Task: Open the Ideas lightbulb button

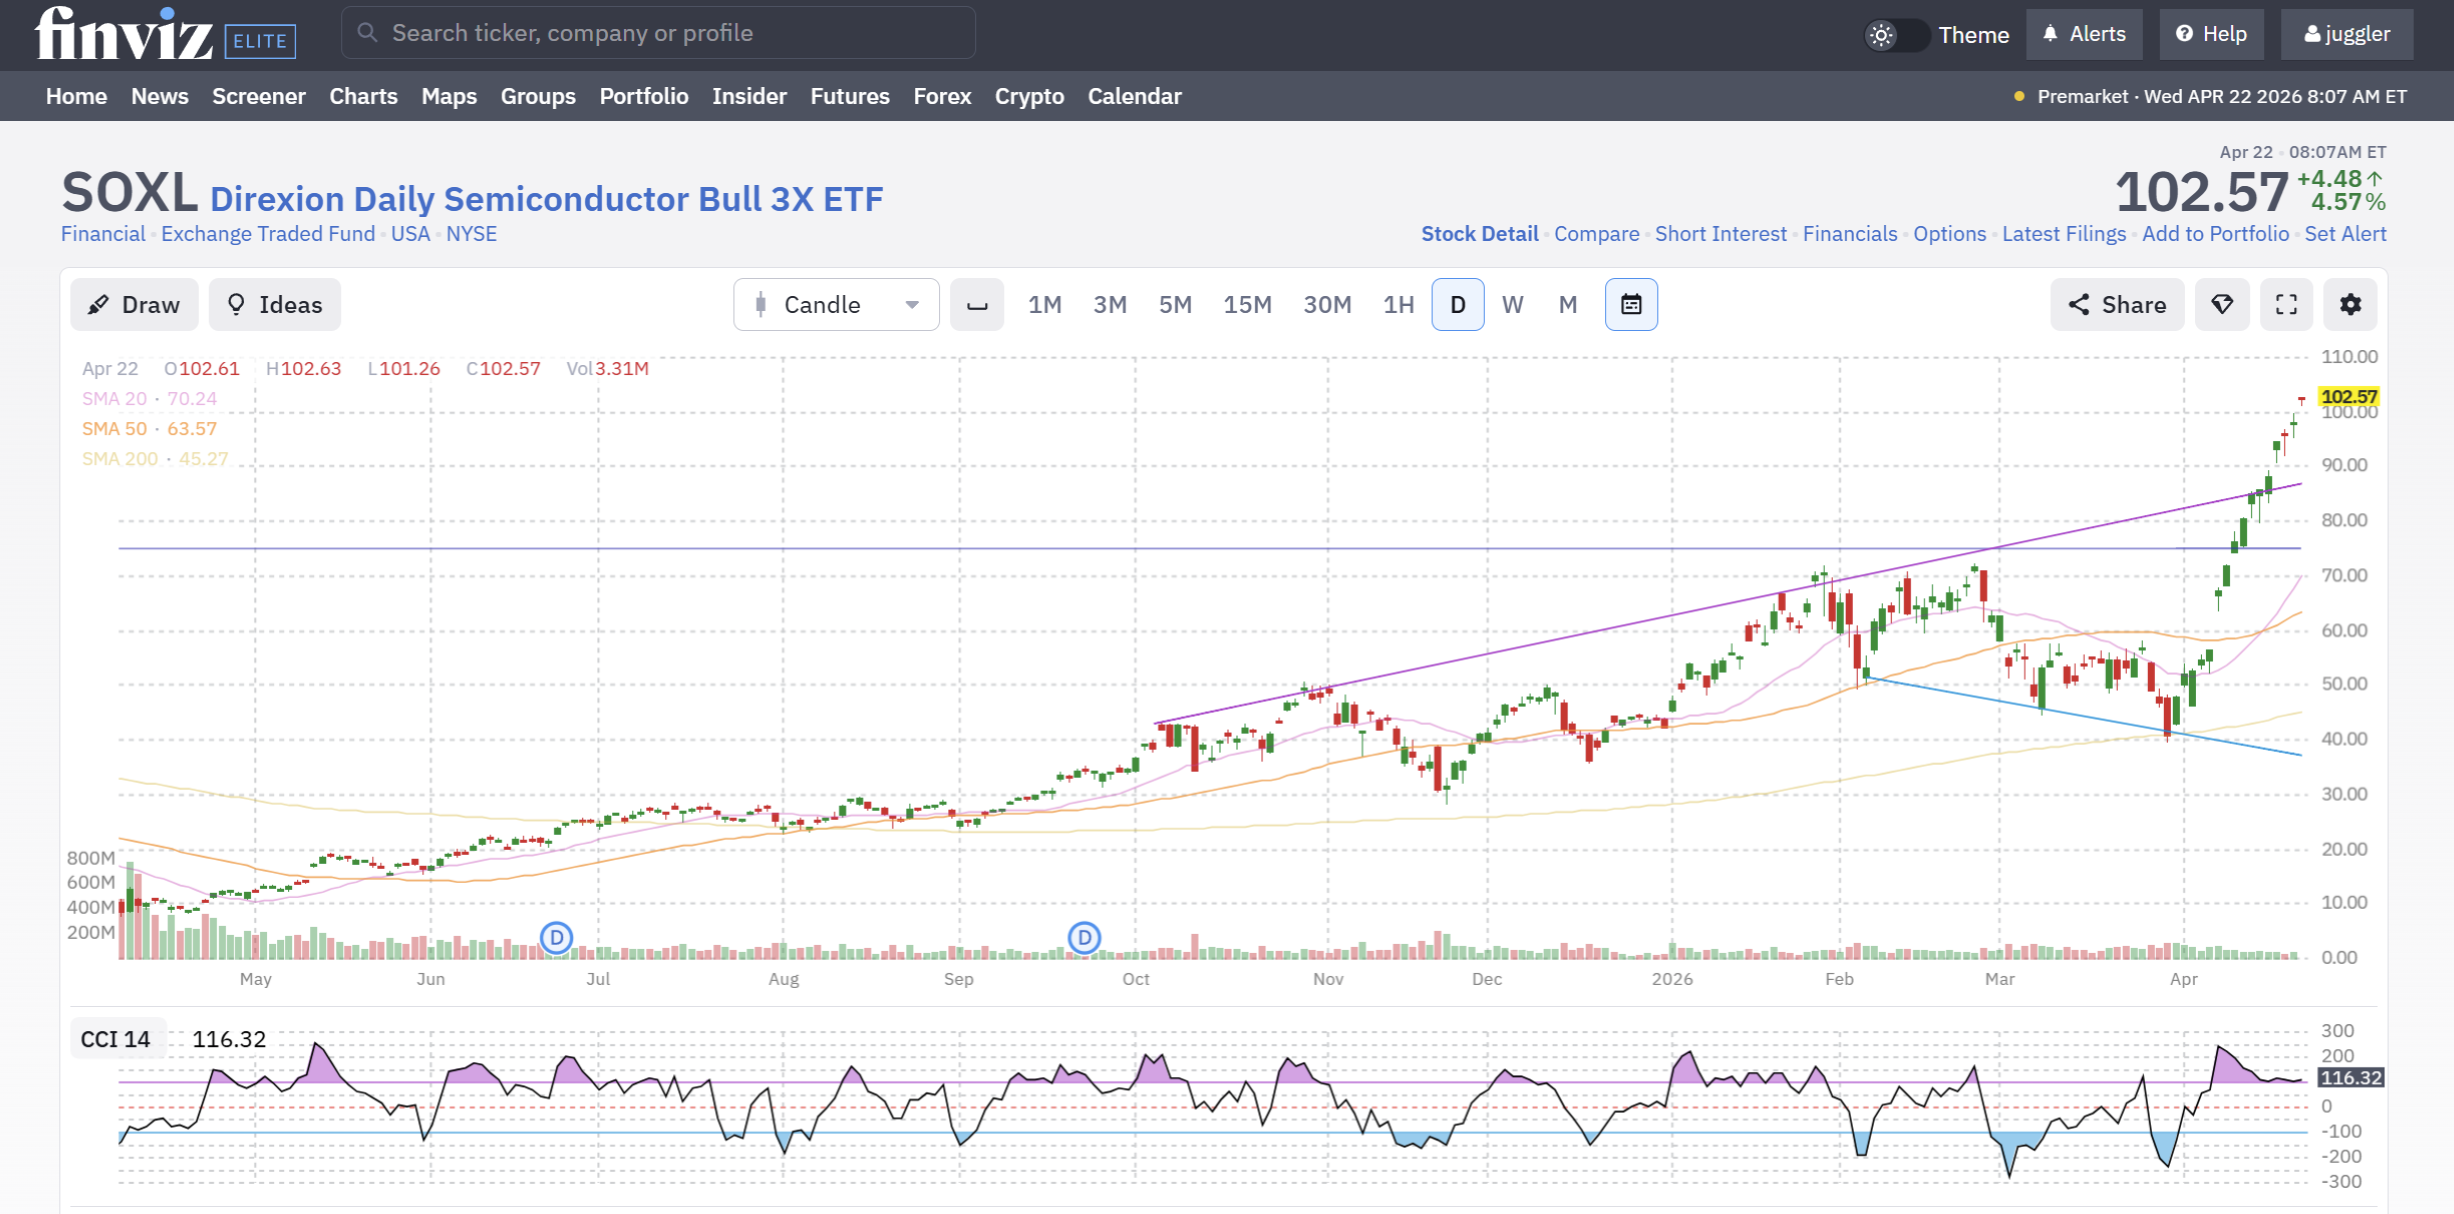Action: coord(275,305)
